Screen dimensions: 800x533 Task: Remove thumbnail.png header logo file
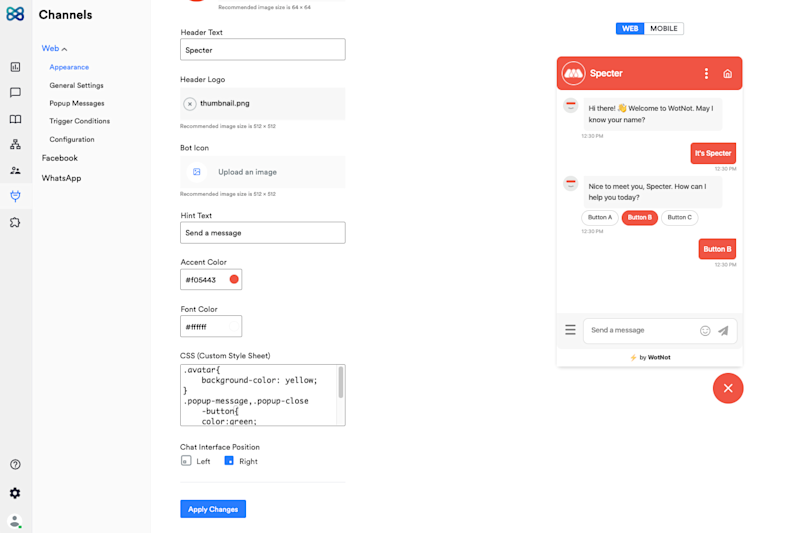[190, 104]
